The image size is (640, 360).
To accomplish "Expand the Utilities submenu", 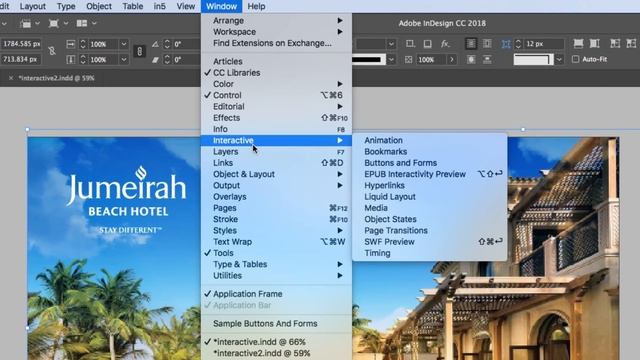I will click(x=276, y=276).
